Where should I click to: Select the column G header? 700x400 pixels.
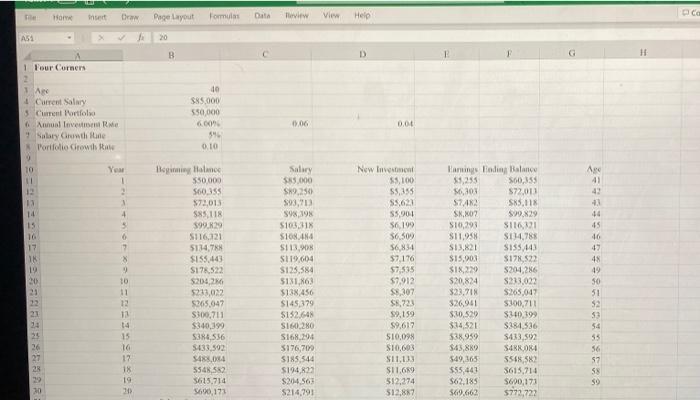click(572, 53)
